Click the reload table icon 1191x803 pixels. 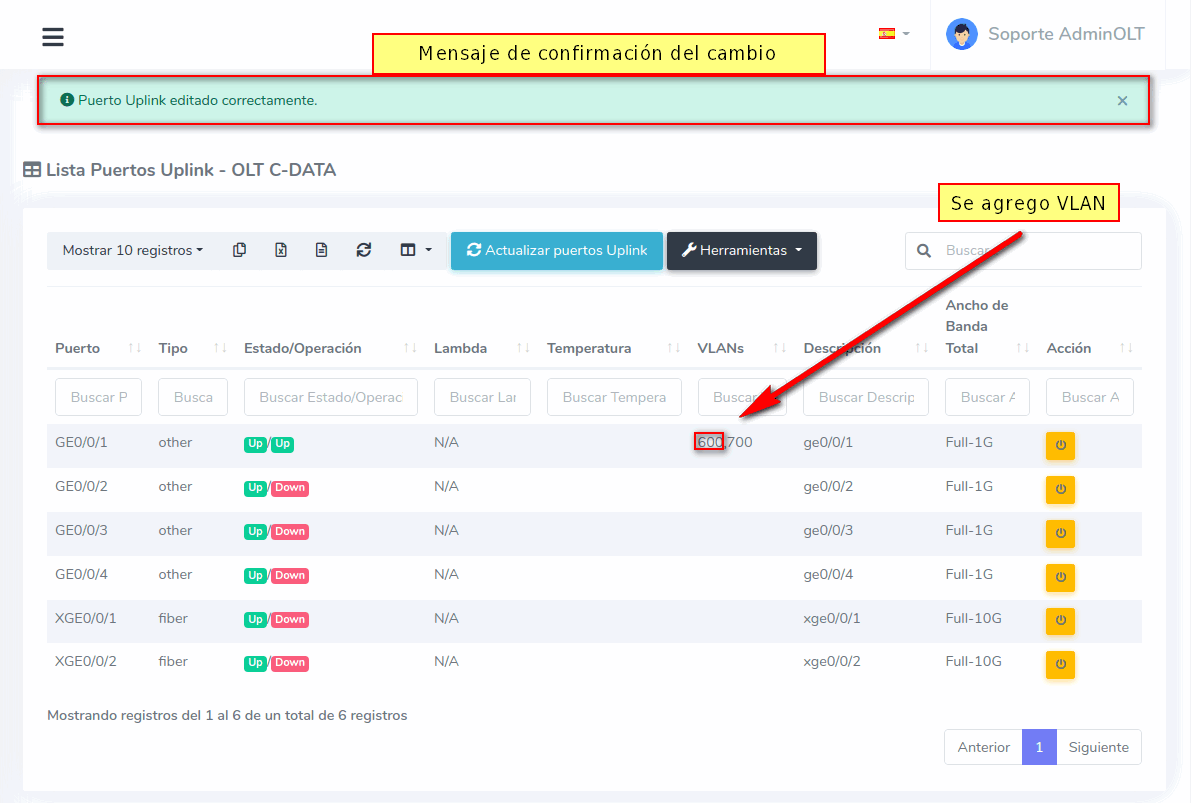click(x=364, y=250)
